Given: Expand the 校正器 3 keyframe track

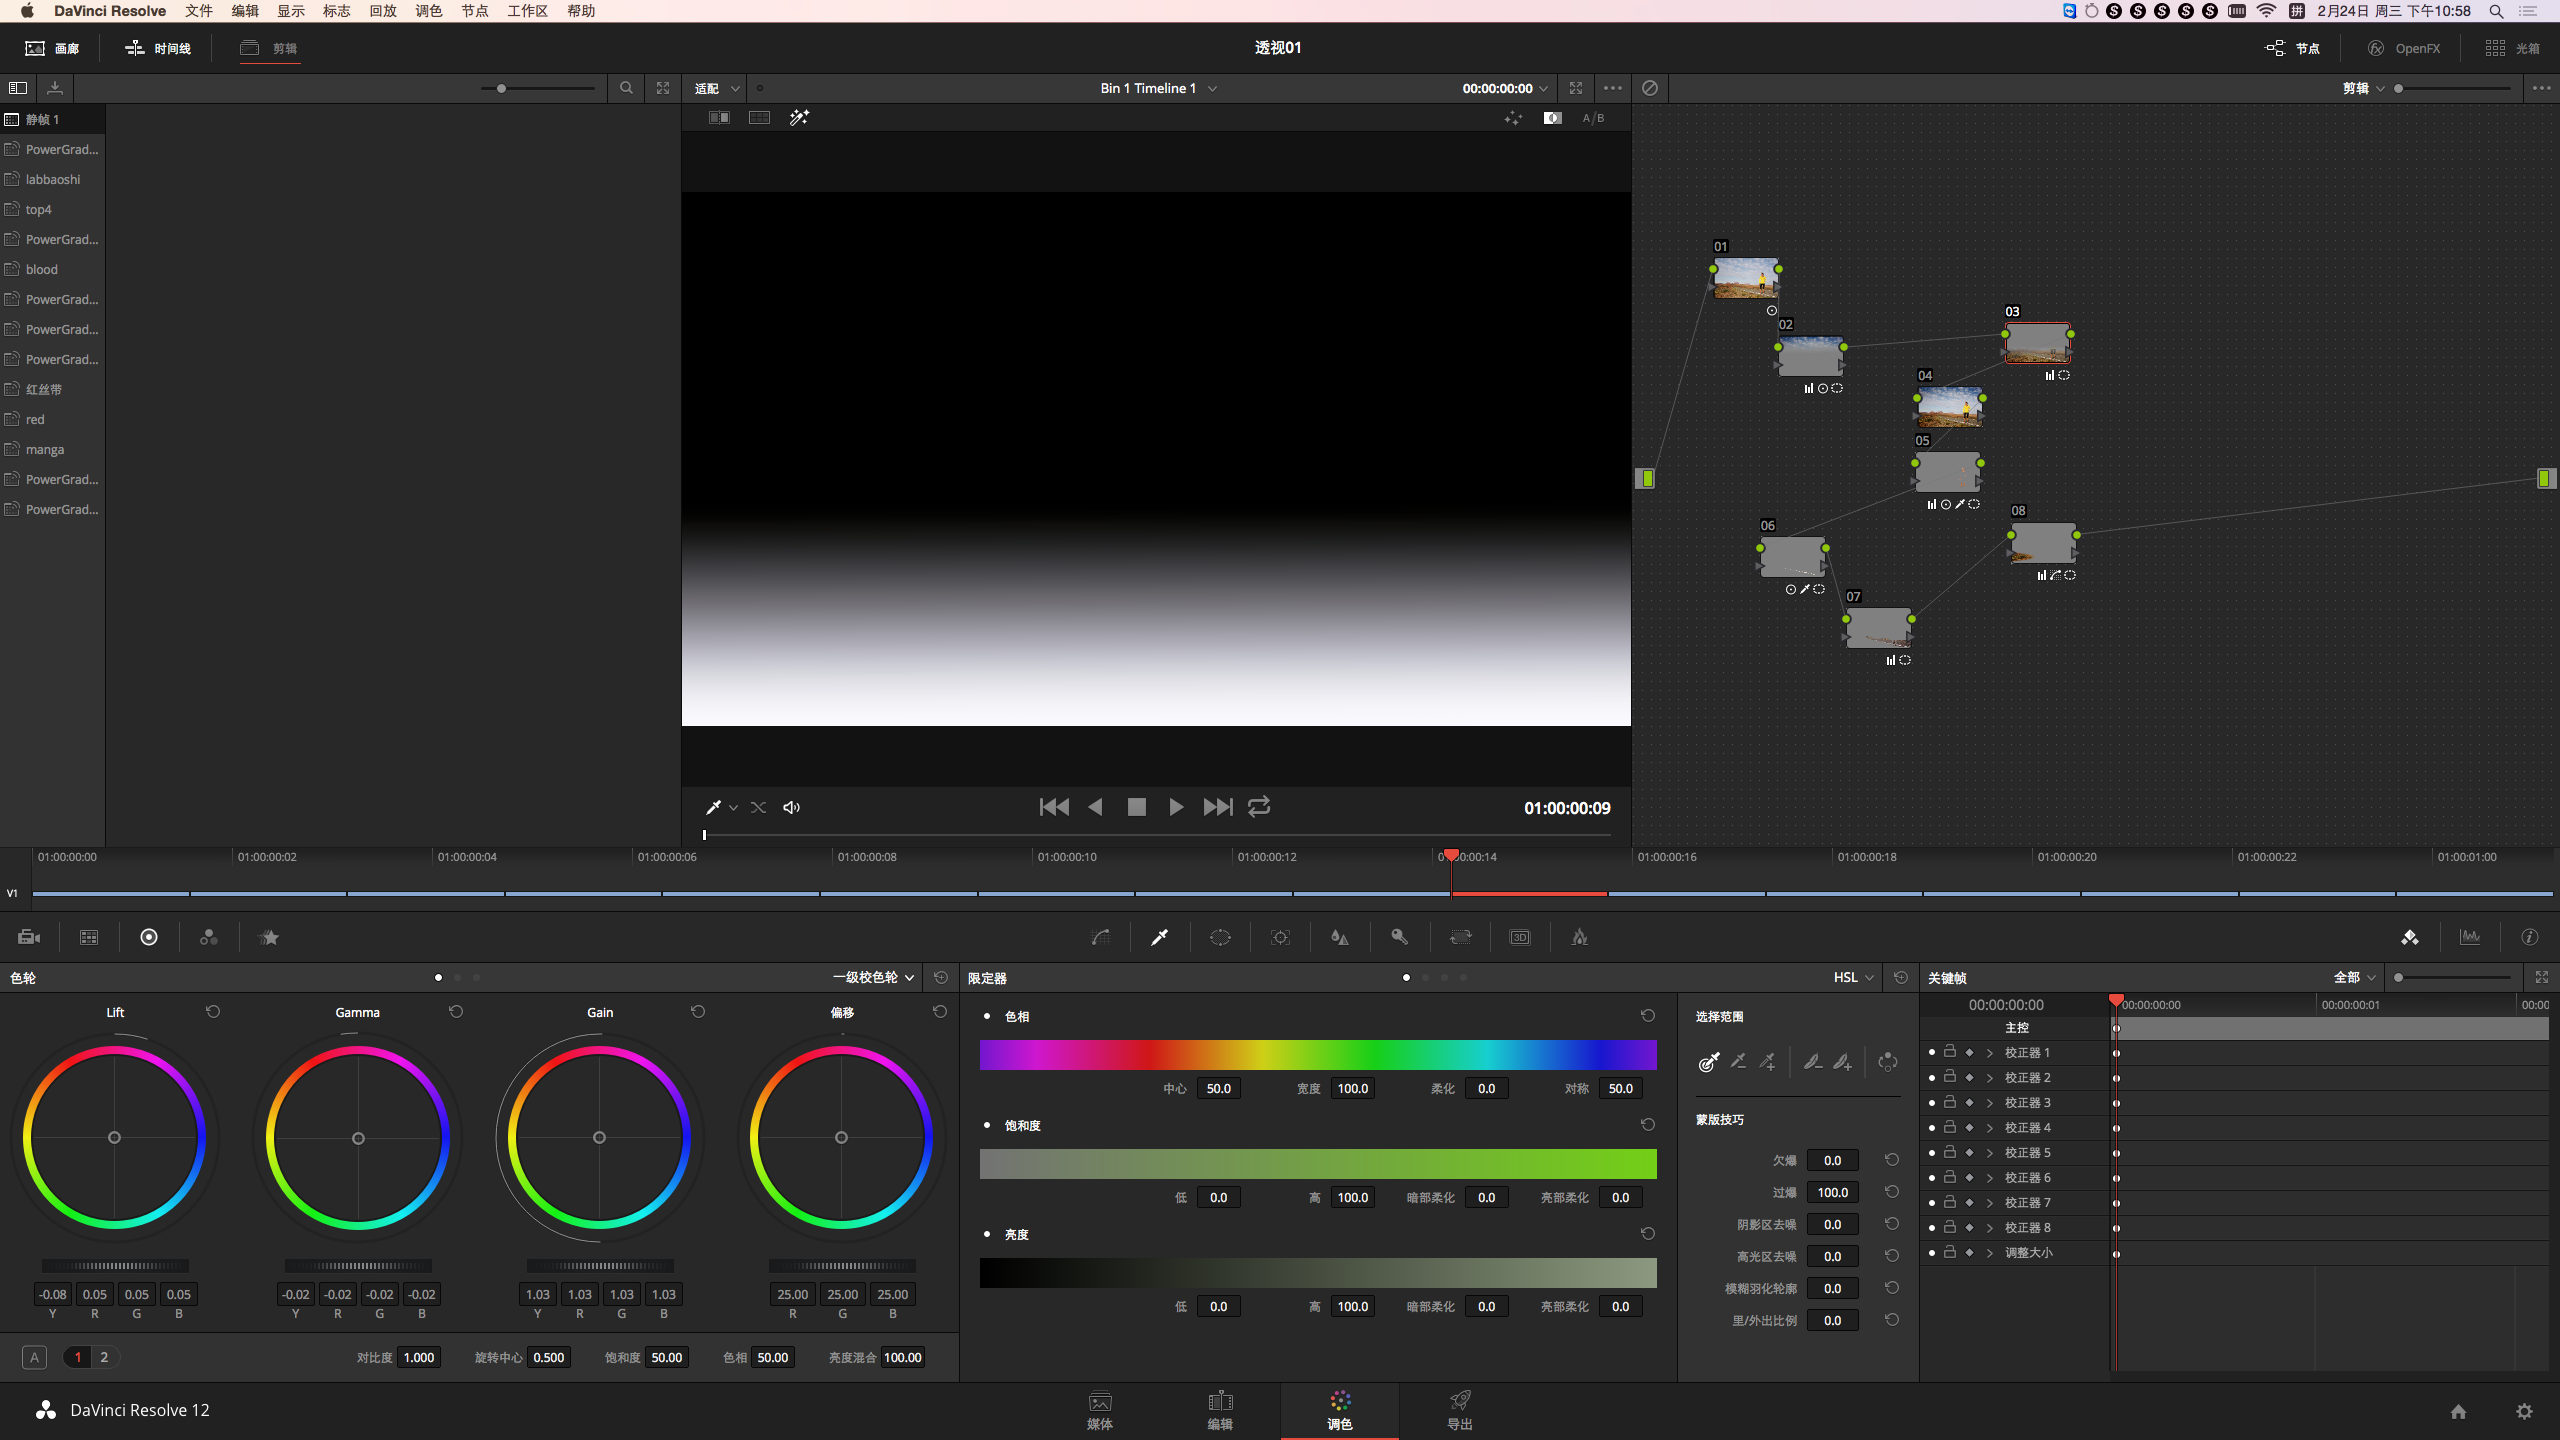Looking at the screenshot, I should coord(1990,1103).
